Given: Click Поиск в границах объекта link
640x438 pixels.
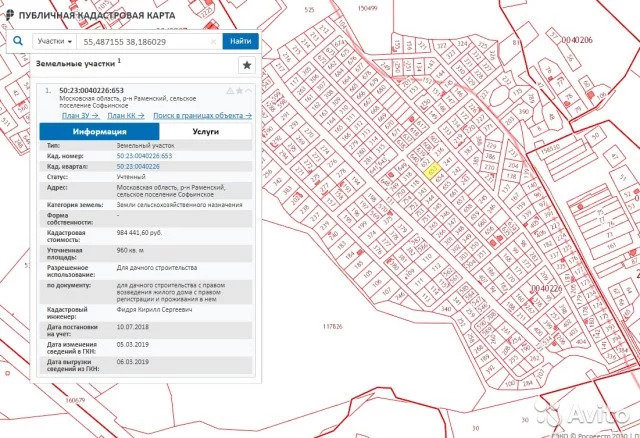Looking at the screenshot, I should tap(202, 116).
